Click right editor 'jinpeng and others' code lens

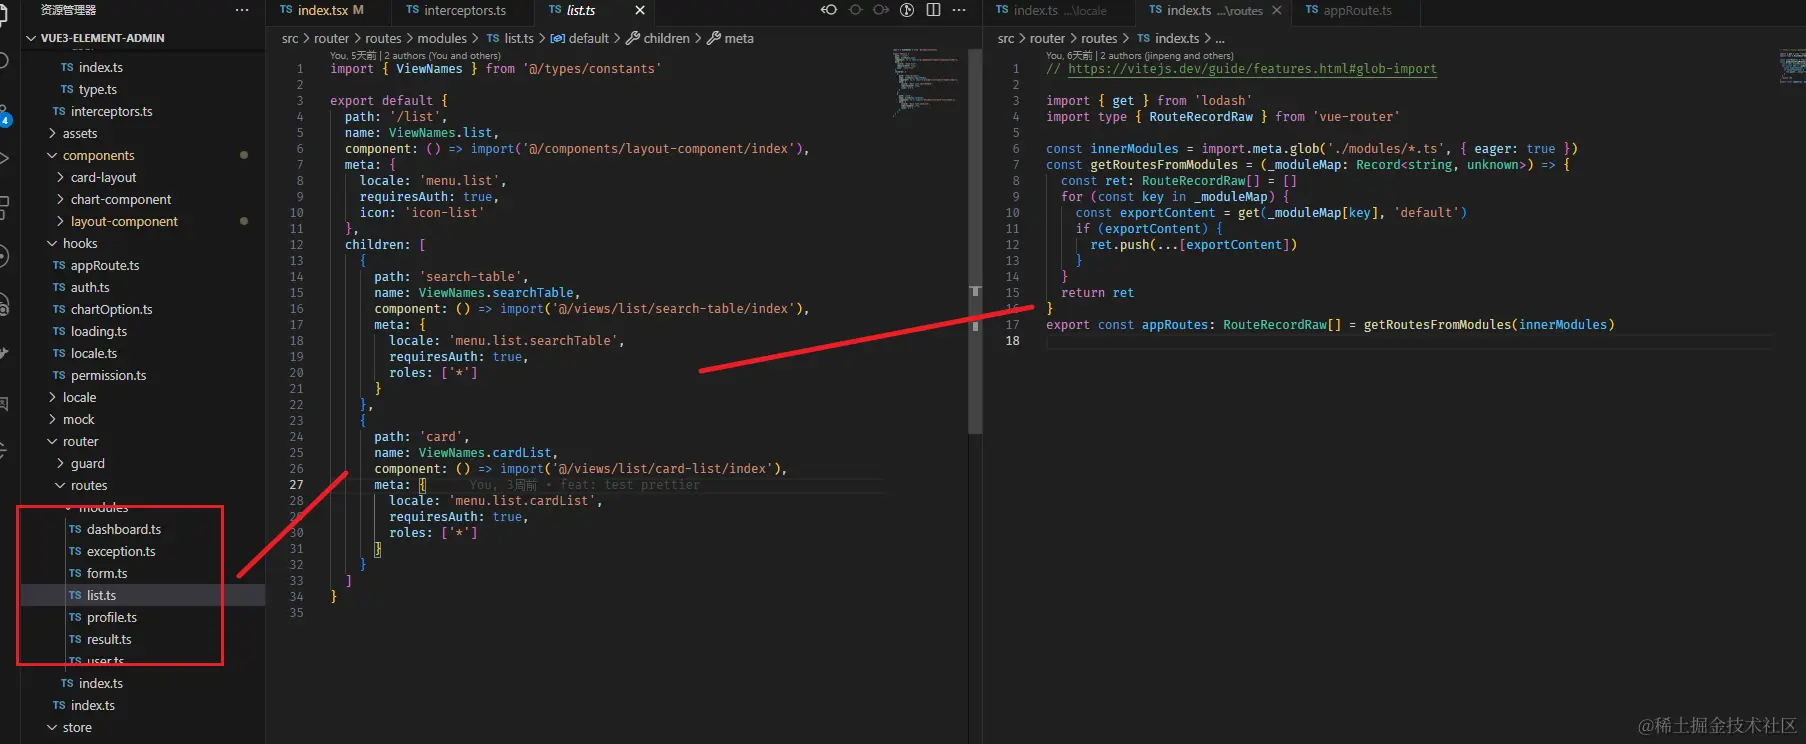[x=1139, y=56]
